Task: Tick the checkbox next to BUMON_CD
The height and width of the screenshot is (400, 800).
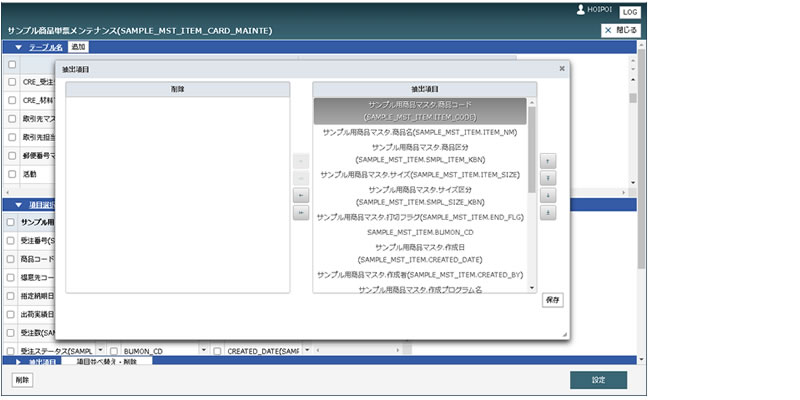Action: (114, 351)
